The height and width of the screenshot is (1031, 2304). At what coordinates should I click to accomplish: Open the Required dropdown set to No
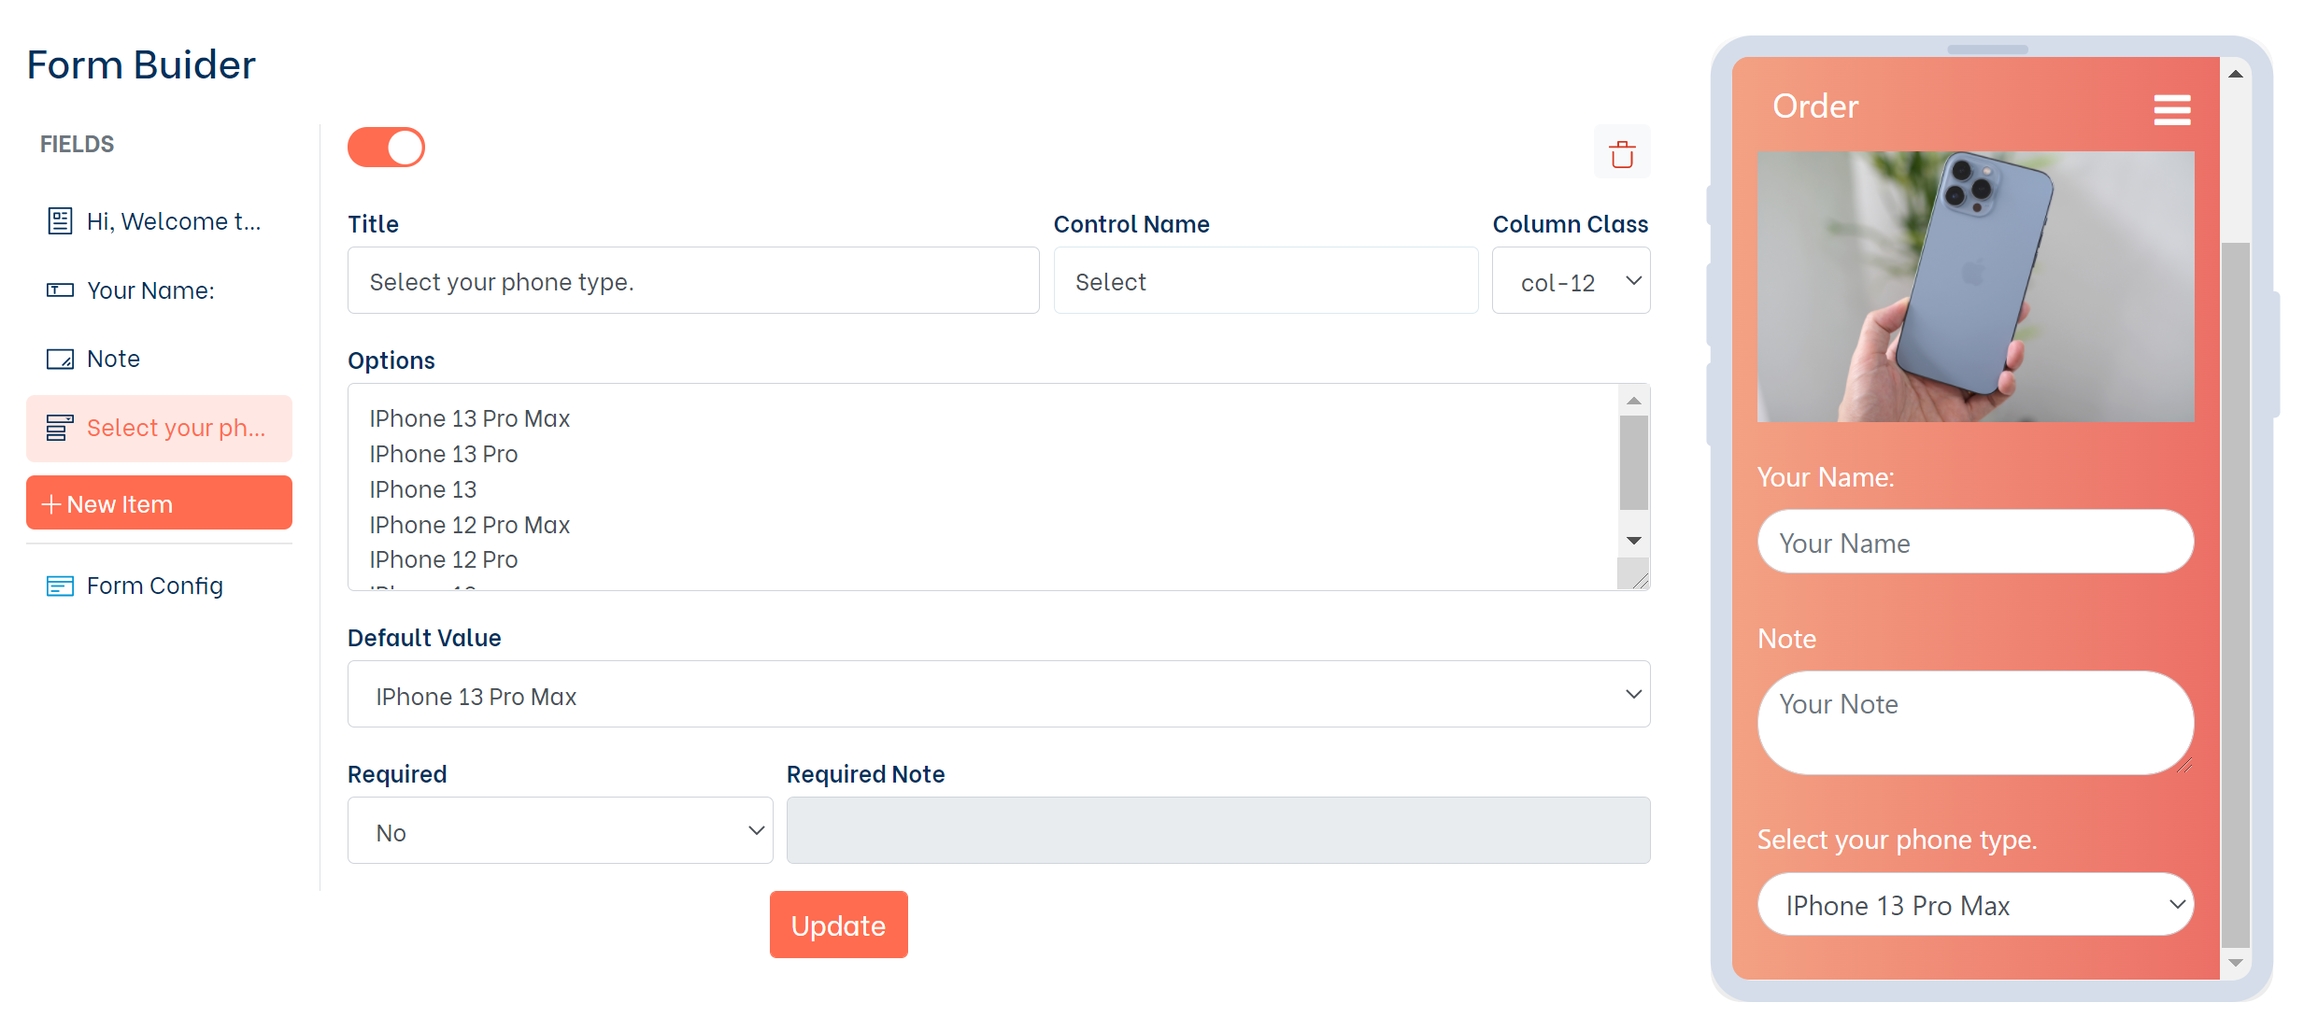click(559, 831)
